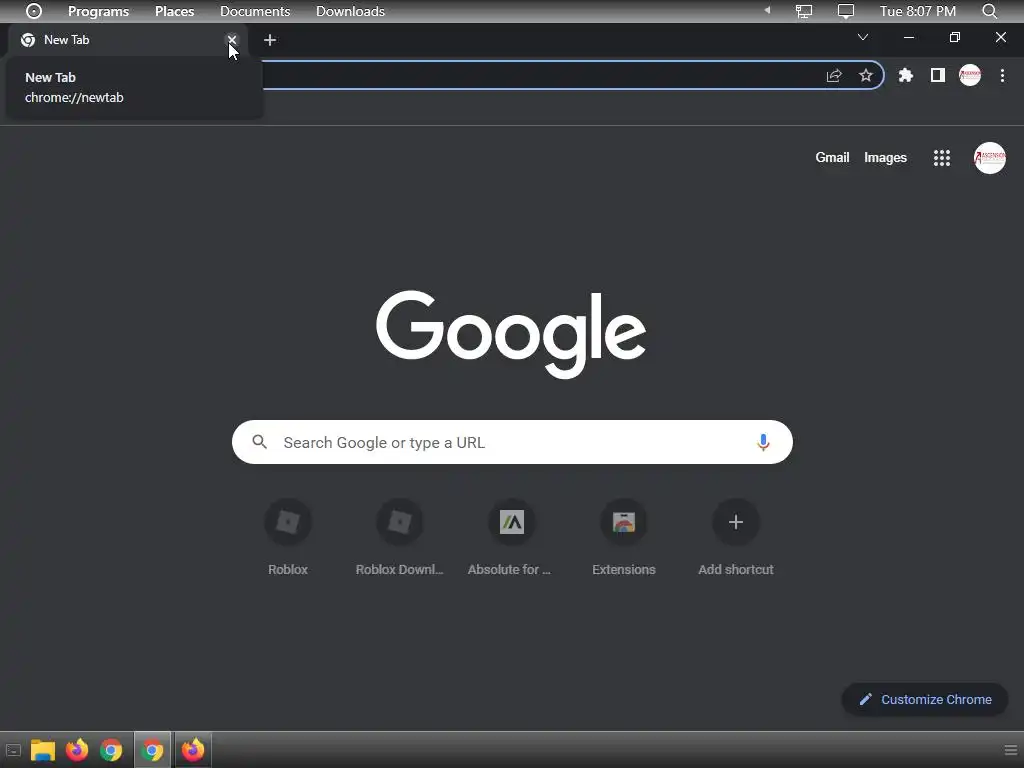Open the Gmail link
Viewport: 1024px width, 768px height.
[x=832, y=157]
